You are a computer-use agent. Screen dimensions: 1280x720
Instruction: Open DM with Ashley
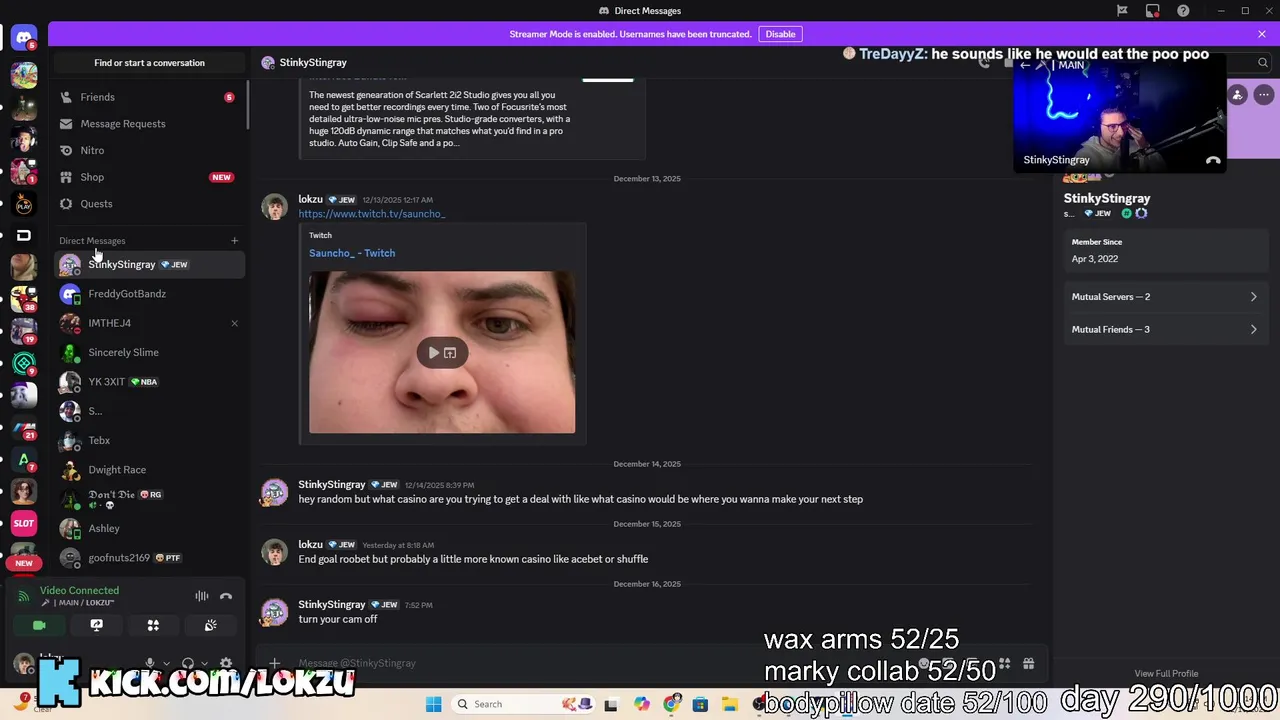tap(148, 528)
